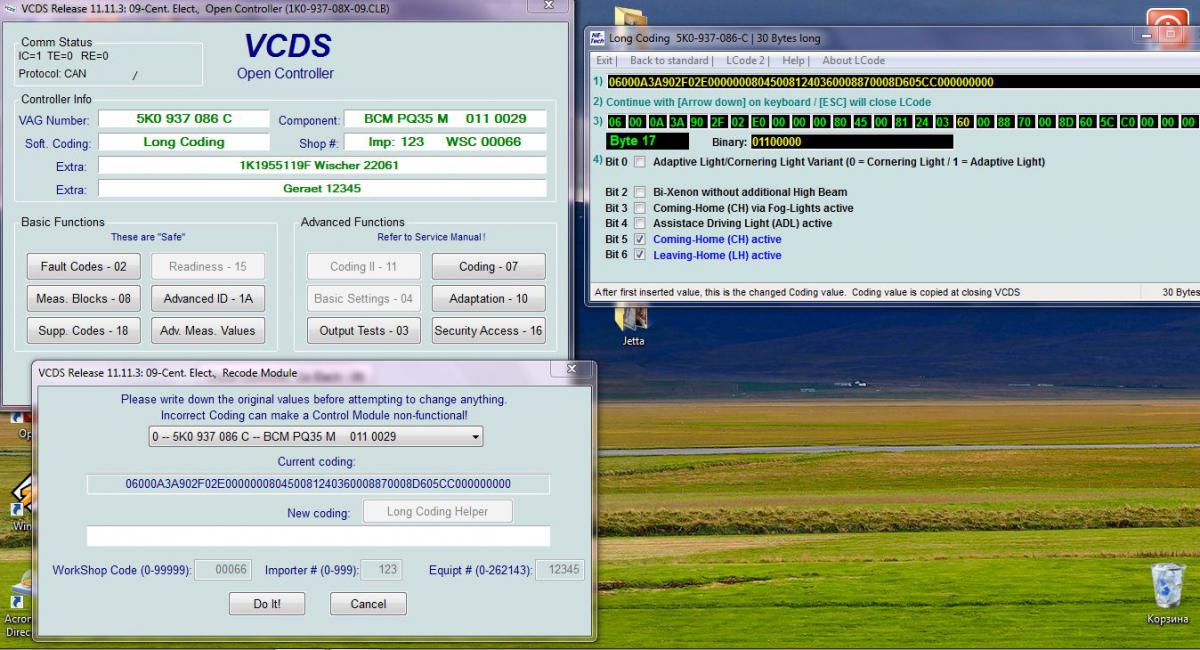
Task: Click Basic Settings - 04 button
Action: (363, 299)
